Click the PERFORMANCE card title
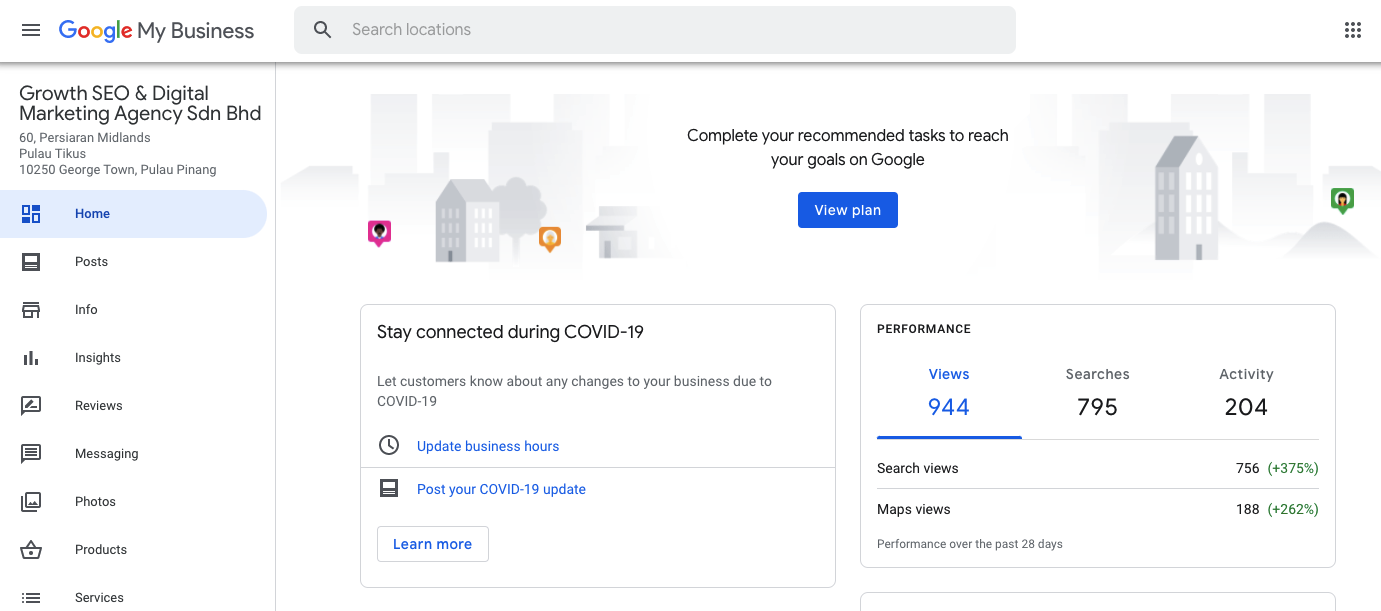Viewport: 1381px width, 611px height. pyautogui.click(x=924, y=329)
